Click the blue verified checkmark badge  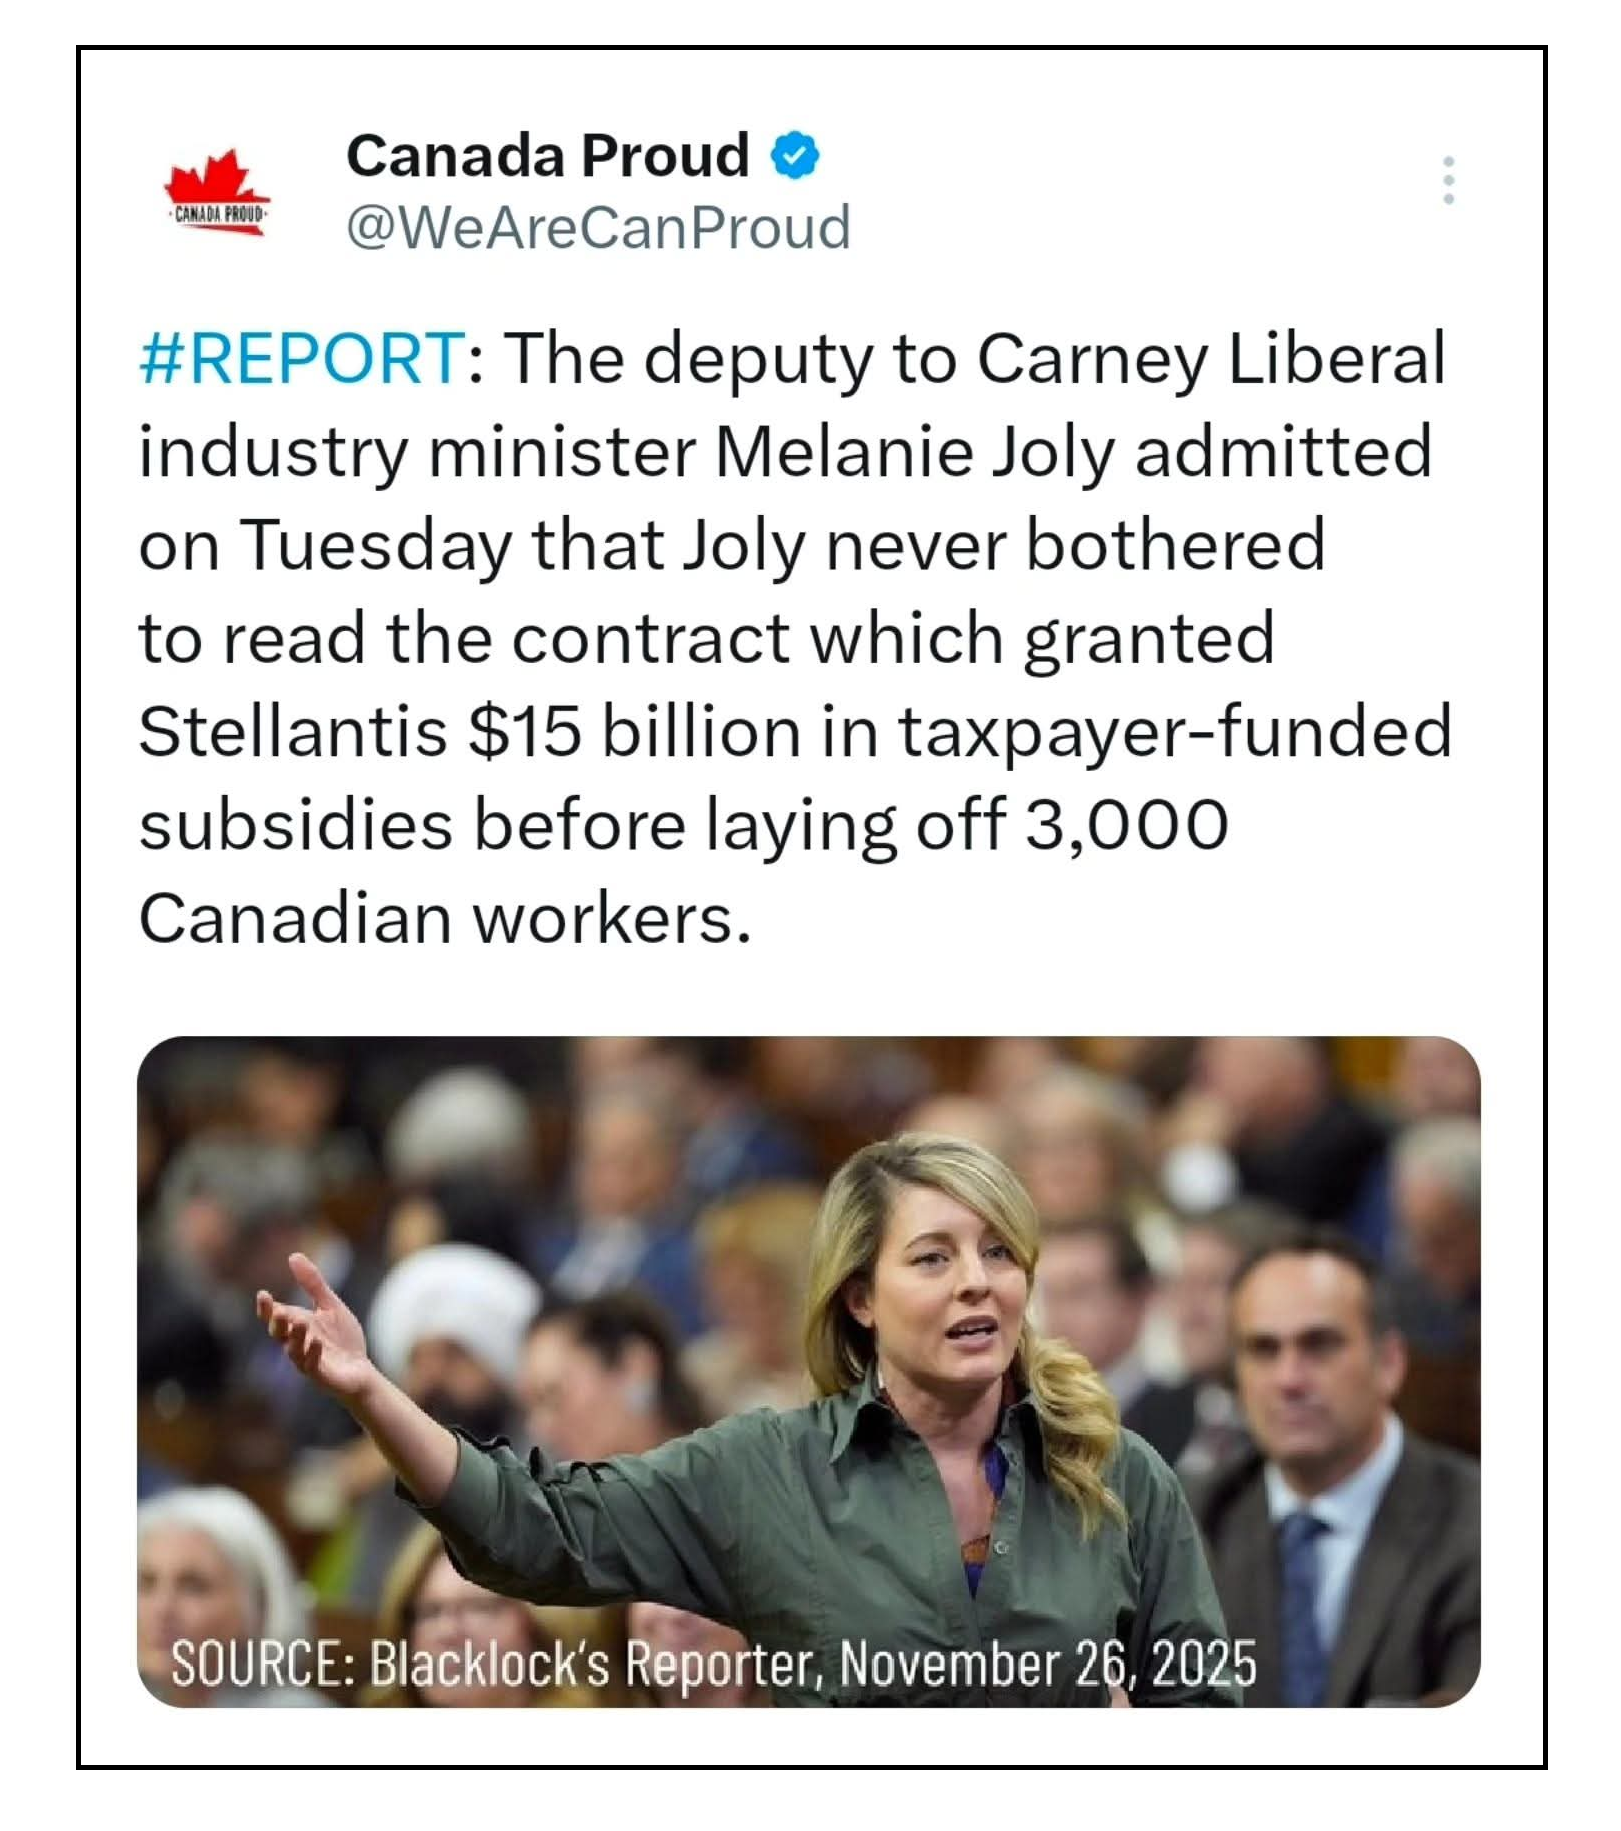(795, 156)
